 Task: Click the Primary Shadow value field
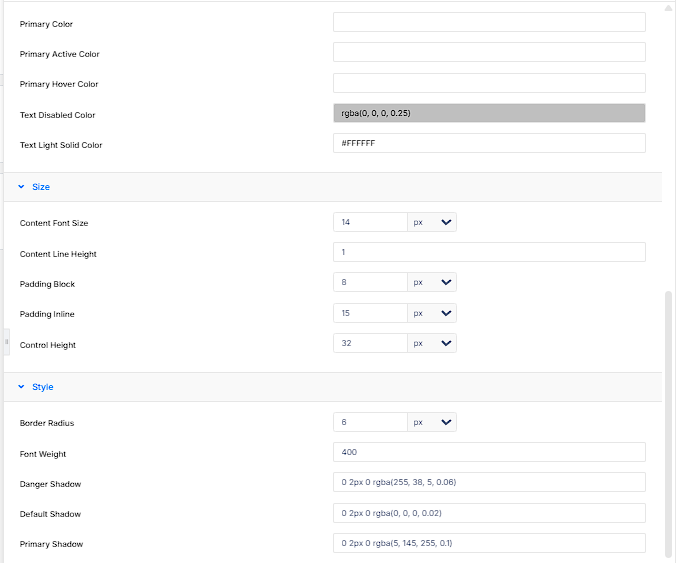point(489,543)
